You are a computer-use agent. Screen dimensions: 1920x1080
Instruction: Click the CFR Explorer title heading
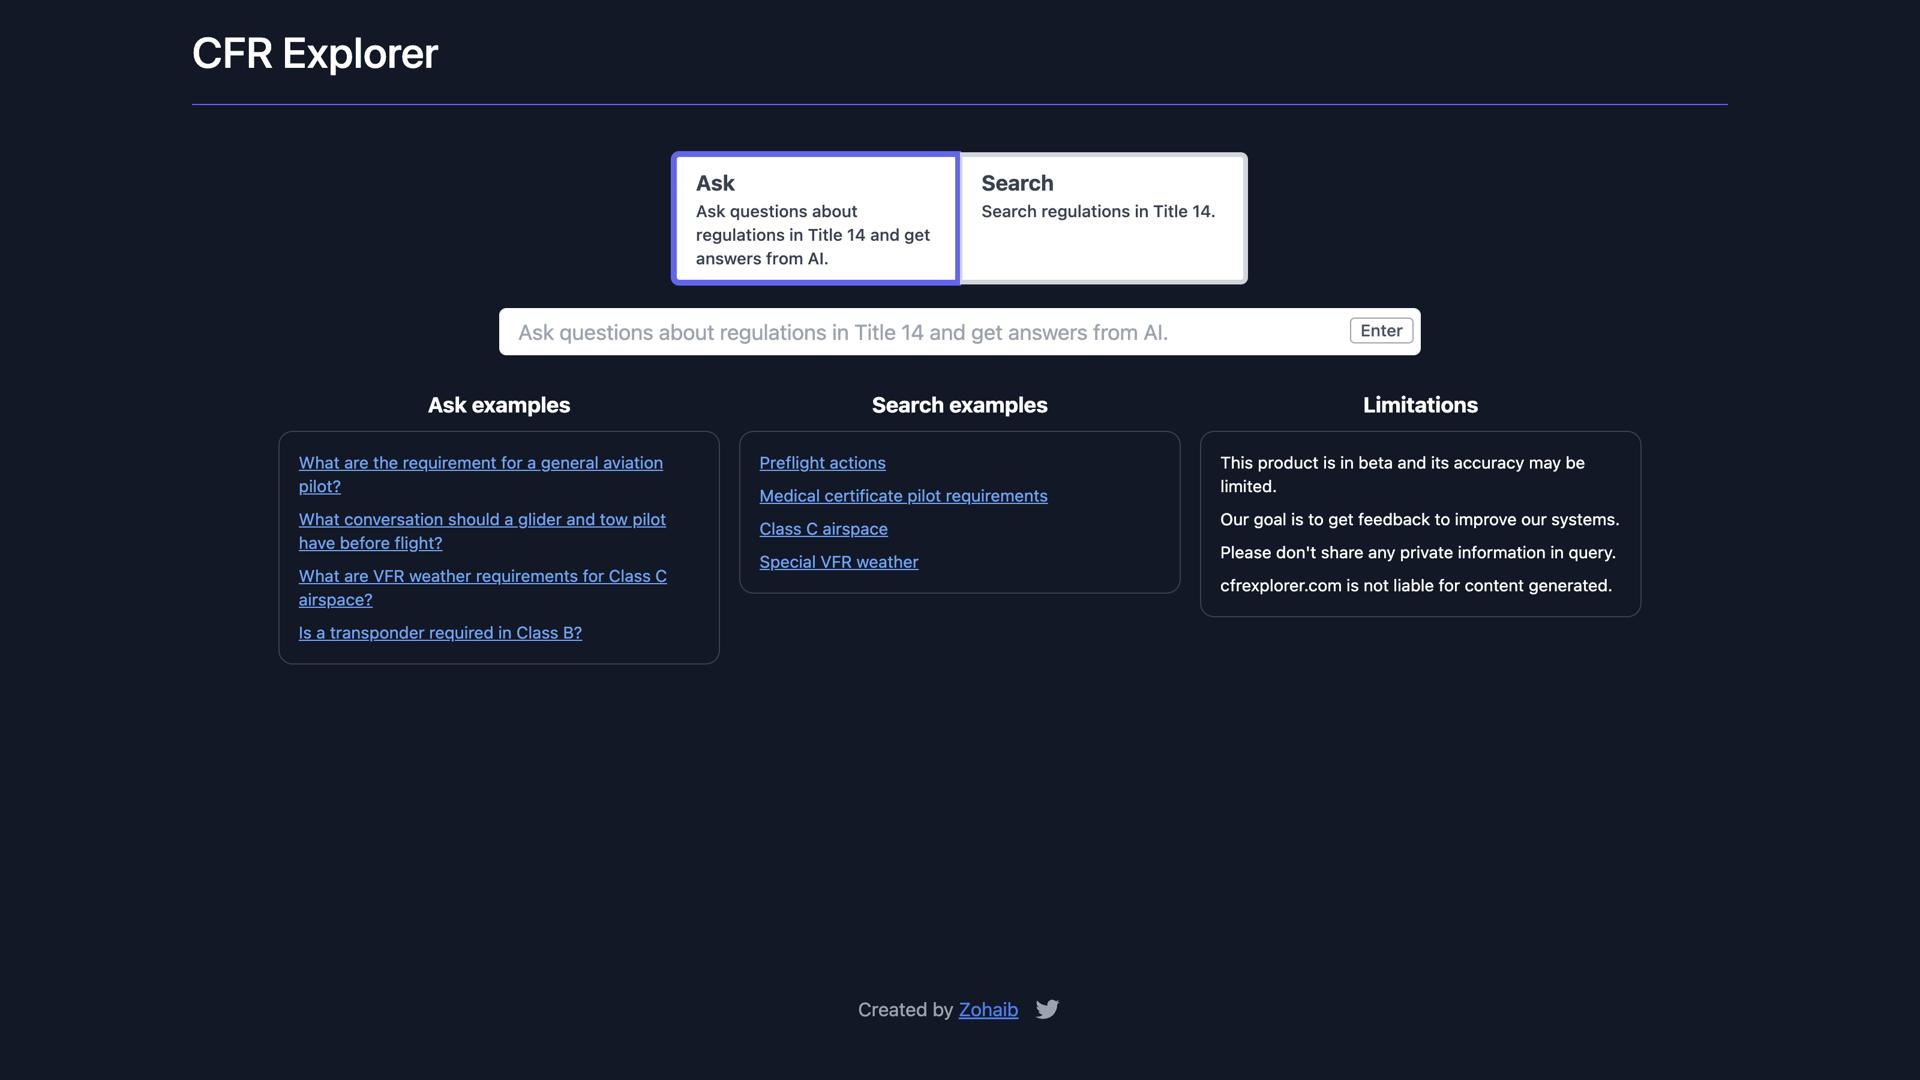(314, 54)
